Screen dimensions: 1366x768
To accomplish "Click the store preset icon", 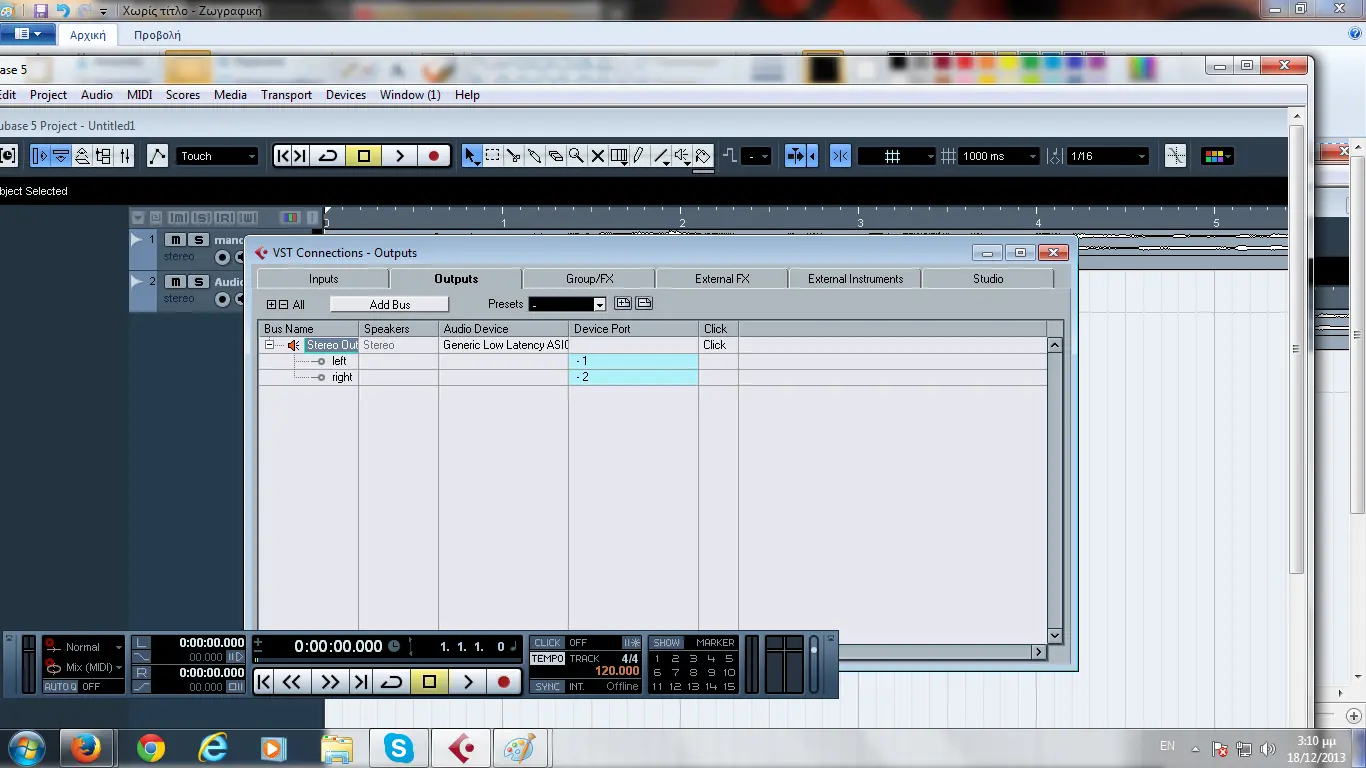I will pos(623,303).
